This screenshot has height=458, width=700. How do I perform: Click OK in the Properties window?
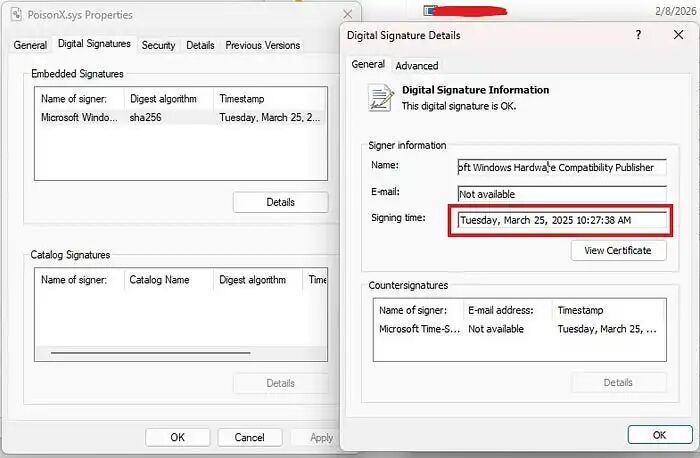177,437
